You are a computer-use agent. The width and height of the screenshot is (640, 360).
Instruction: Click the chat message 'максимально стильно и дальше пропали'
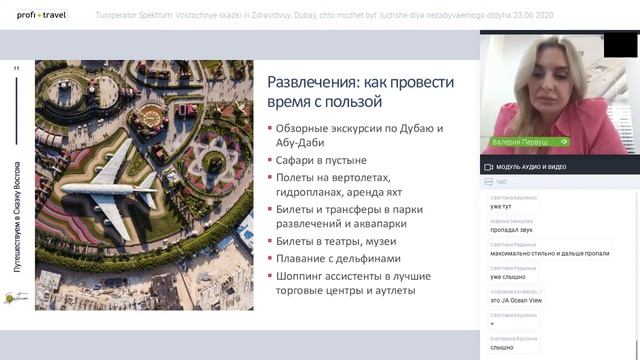tap(549, 253)
